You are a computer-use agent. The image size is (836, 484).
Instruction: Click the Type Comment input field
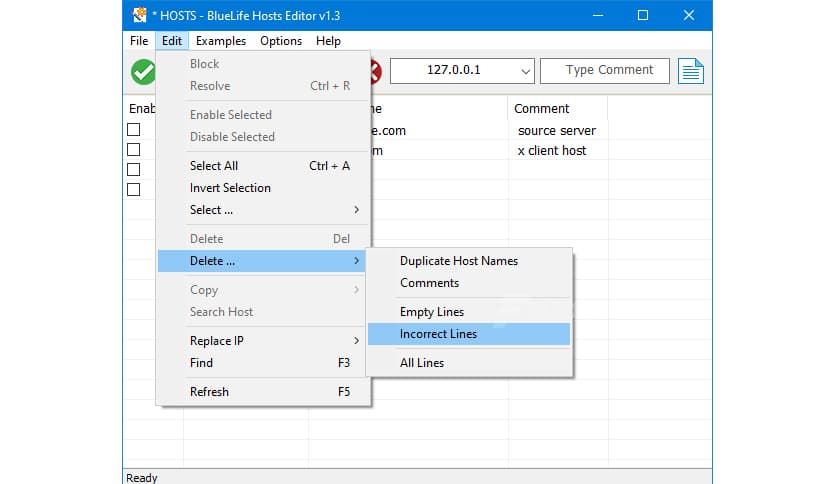pyautogui.click(x=605, y=71)
